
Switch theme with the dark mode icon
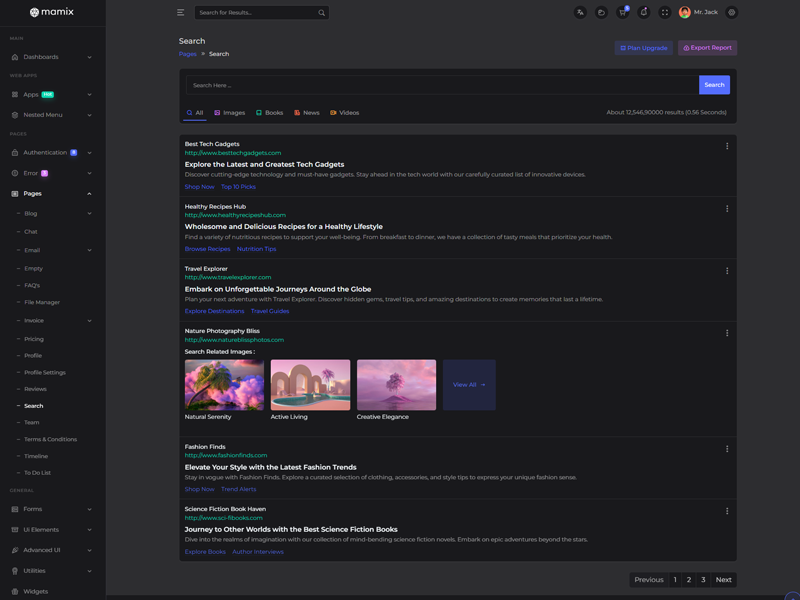pyautogui.click(x=601, y=13)
